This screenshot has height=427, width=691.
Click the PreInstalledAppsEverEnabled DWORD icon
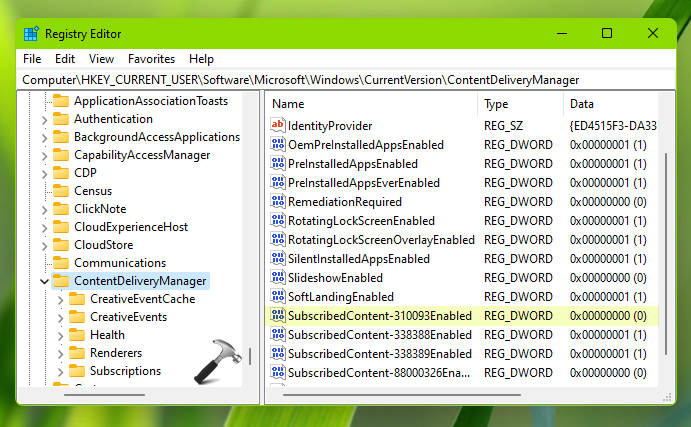[278, 182]
